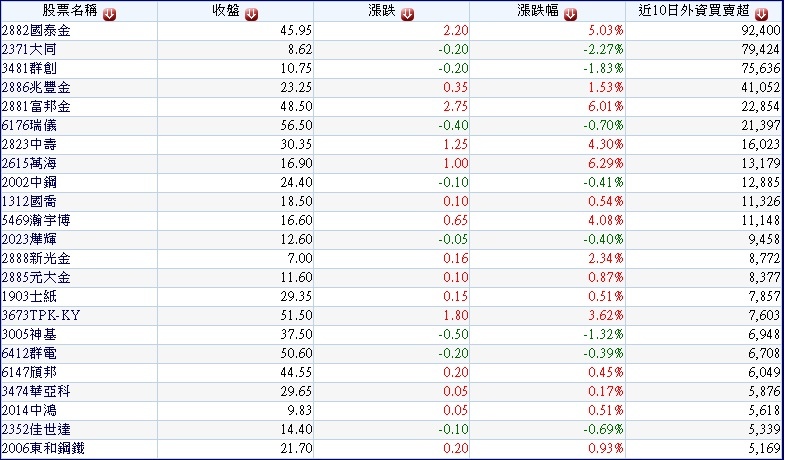Select price change 1.25
The width and height of the screenshot is (786, 460).
pyautogui.click(x=456, y=144)
